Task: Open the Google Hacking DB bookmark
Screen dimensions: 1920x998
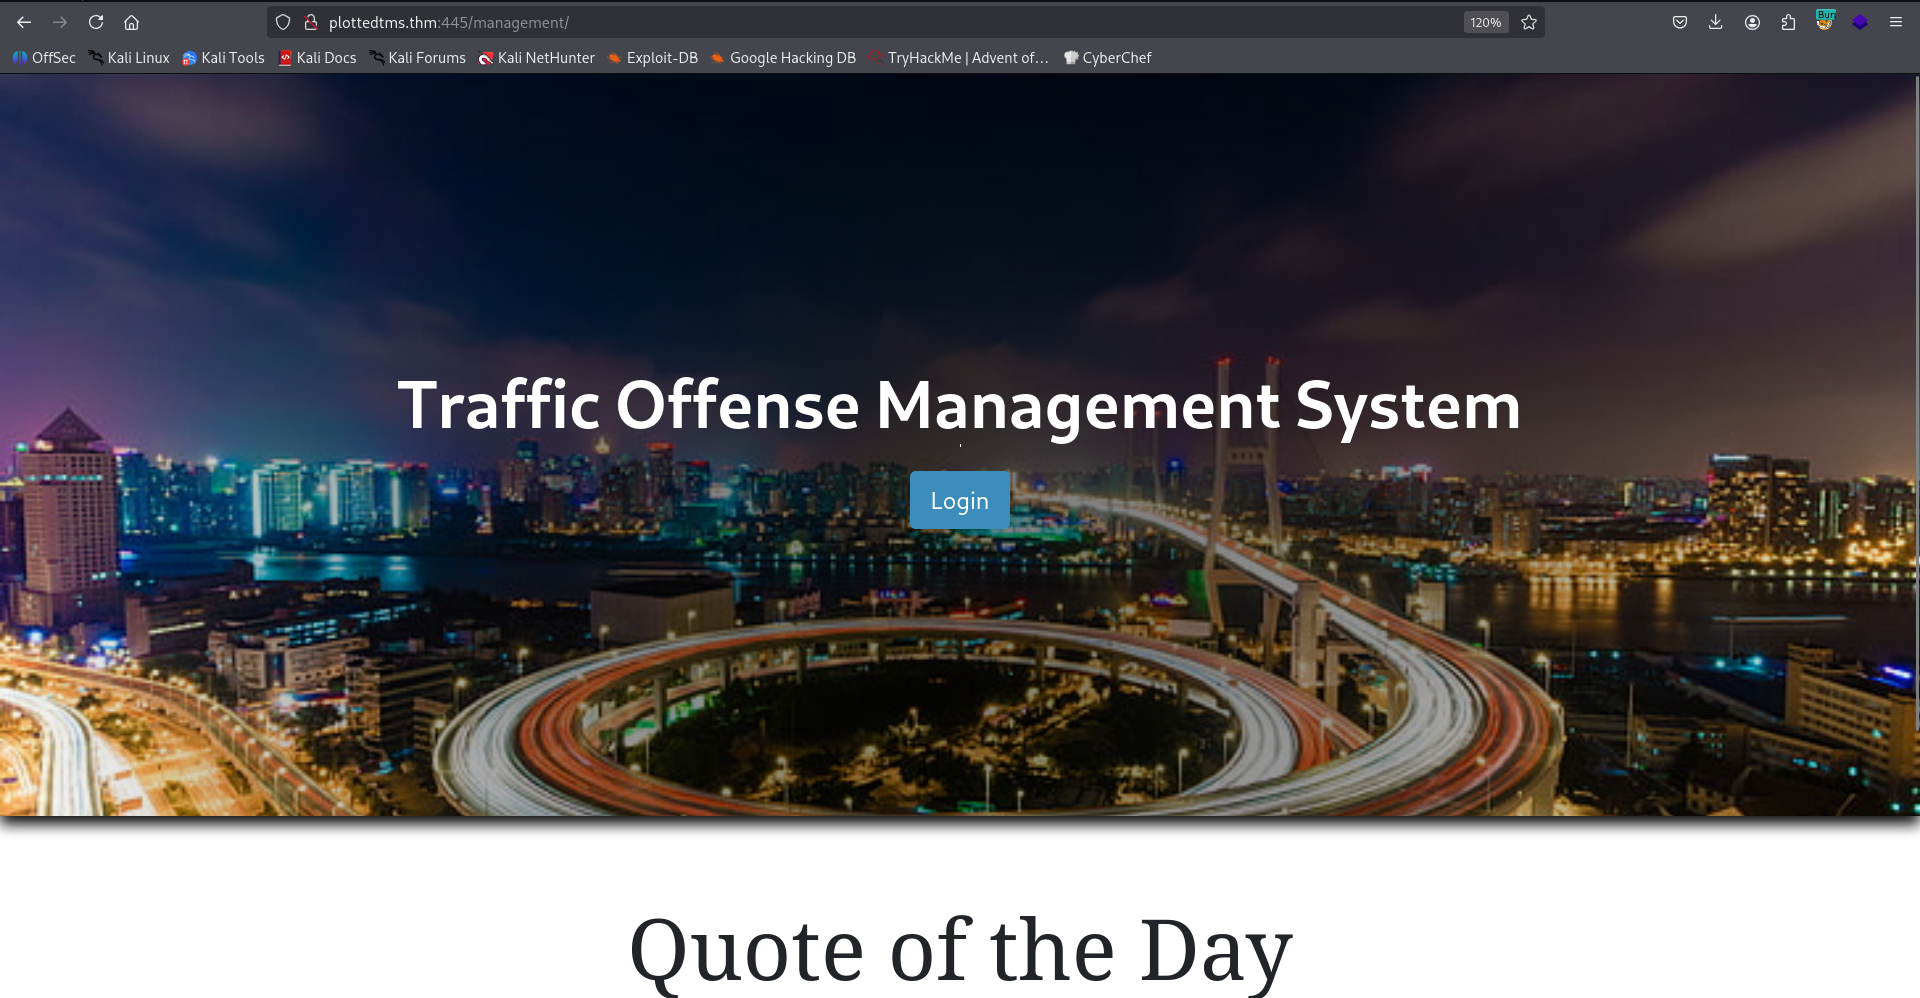Action: (x=782, y=58)
